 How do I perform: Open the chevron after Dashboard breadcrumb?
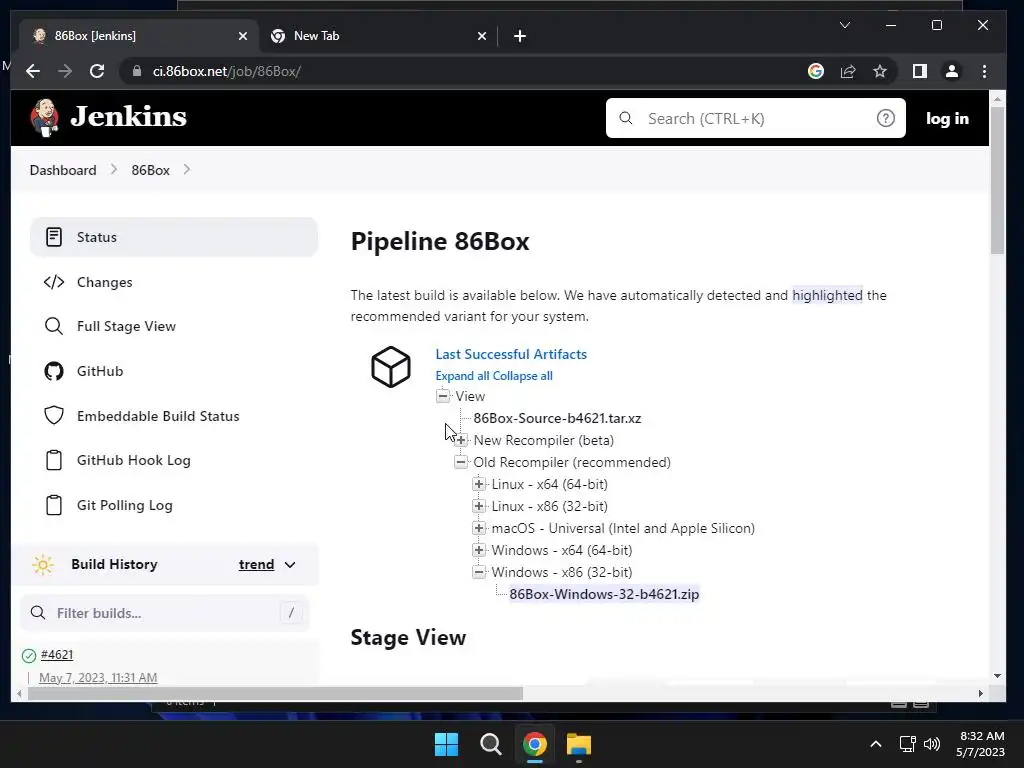(114, 170)
